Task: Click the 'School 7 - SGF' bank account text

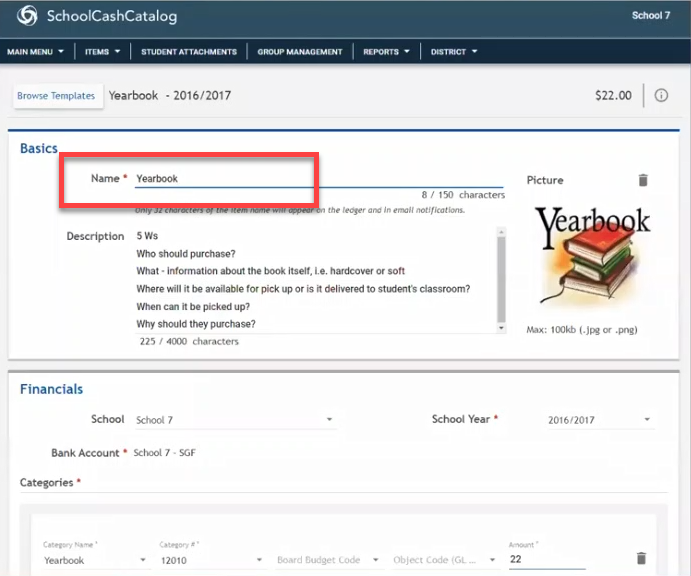Action: click(x=164, y=453)
